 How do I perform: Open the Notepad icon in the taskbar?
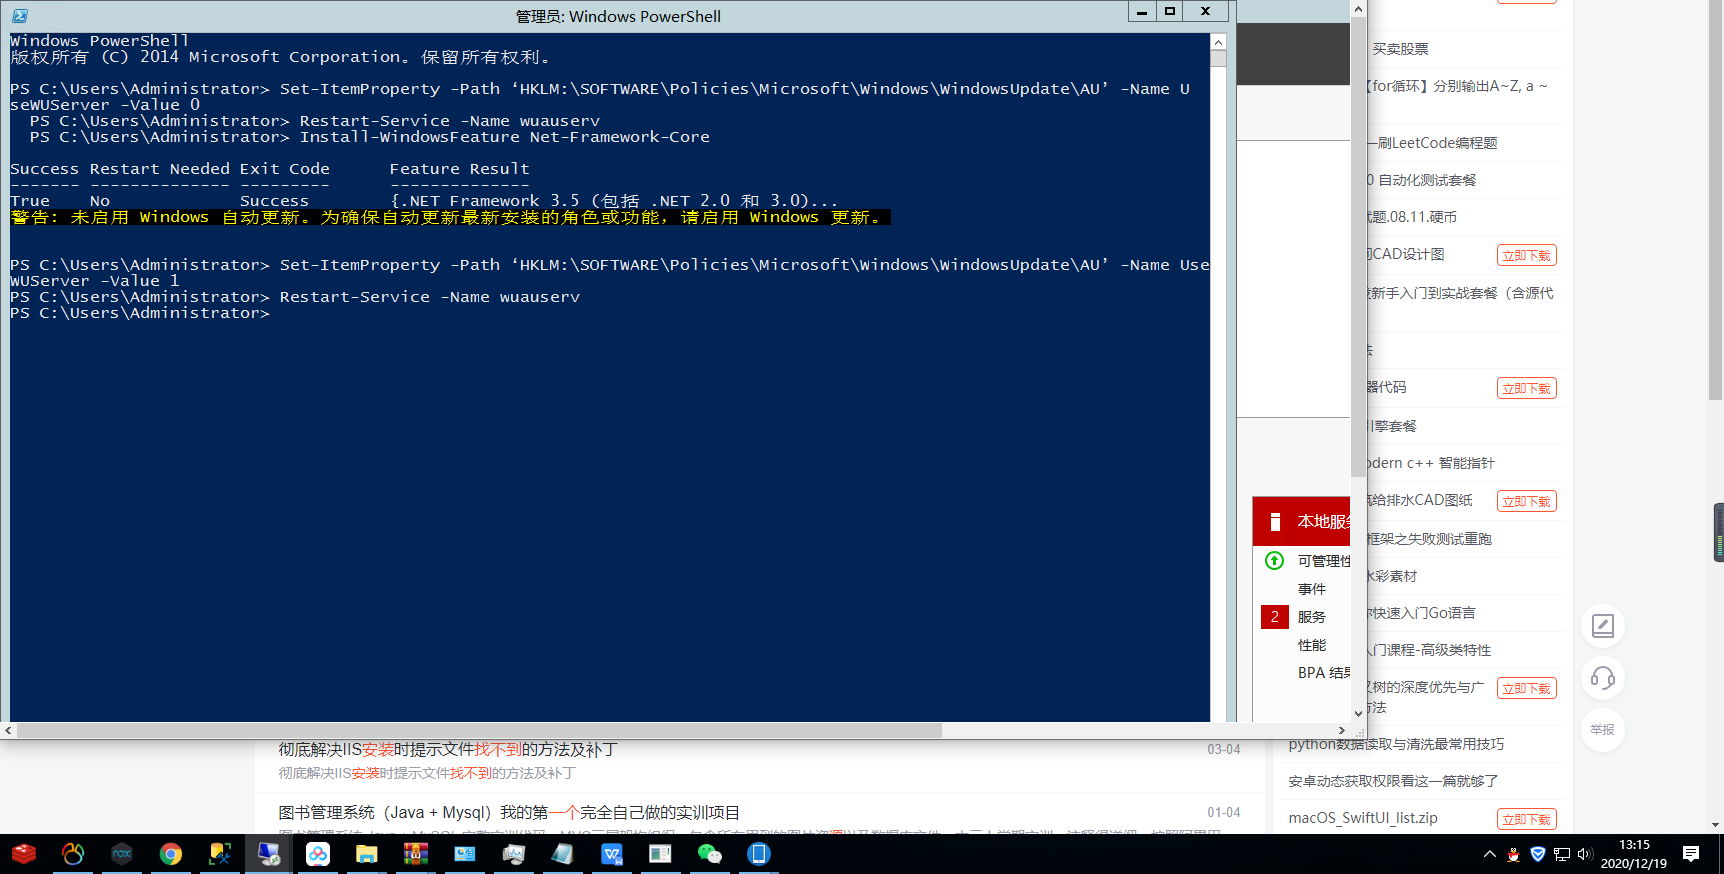(x=563, y=854)
